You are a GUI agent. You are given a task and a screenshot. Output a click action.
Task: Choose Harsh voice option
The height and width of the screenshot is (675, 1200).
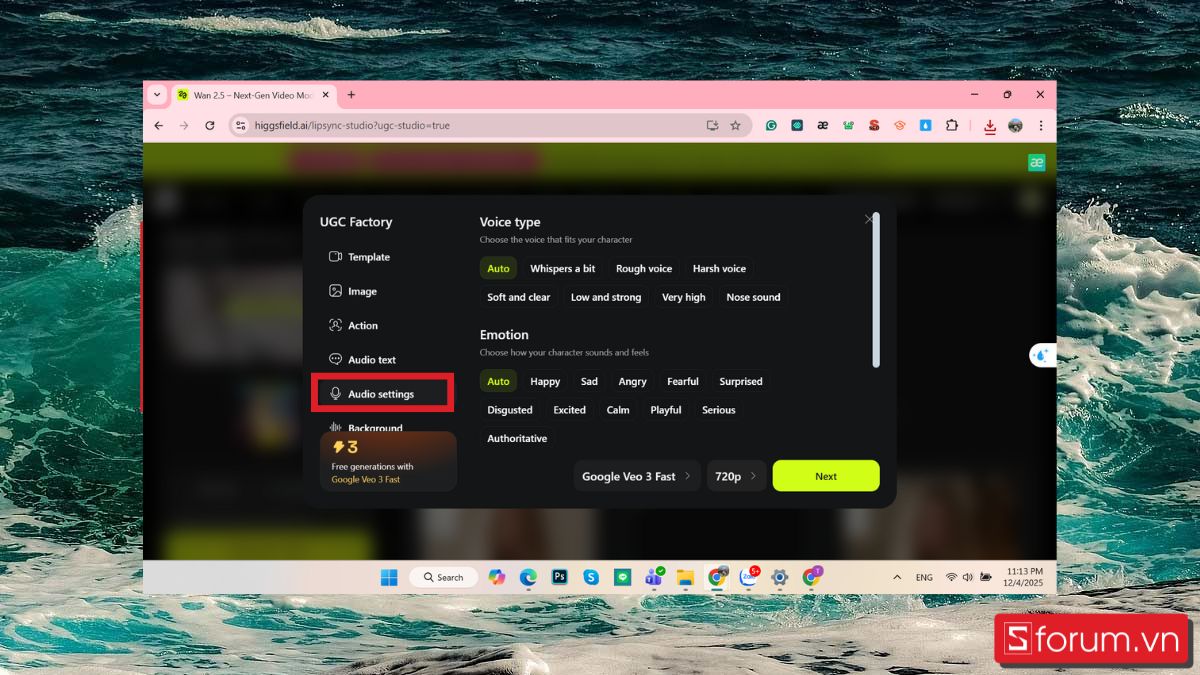click(719, 268)
